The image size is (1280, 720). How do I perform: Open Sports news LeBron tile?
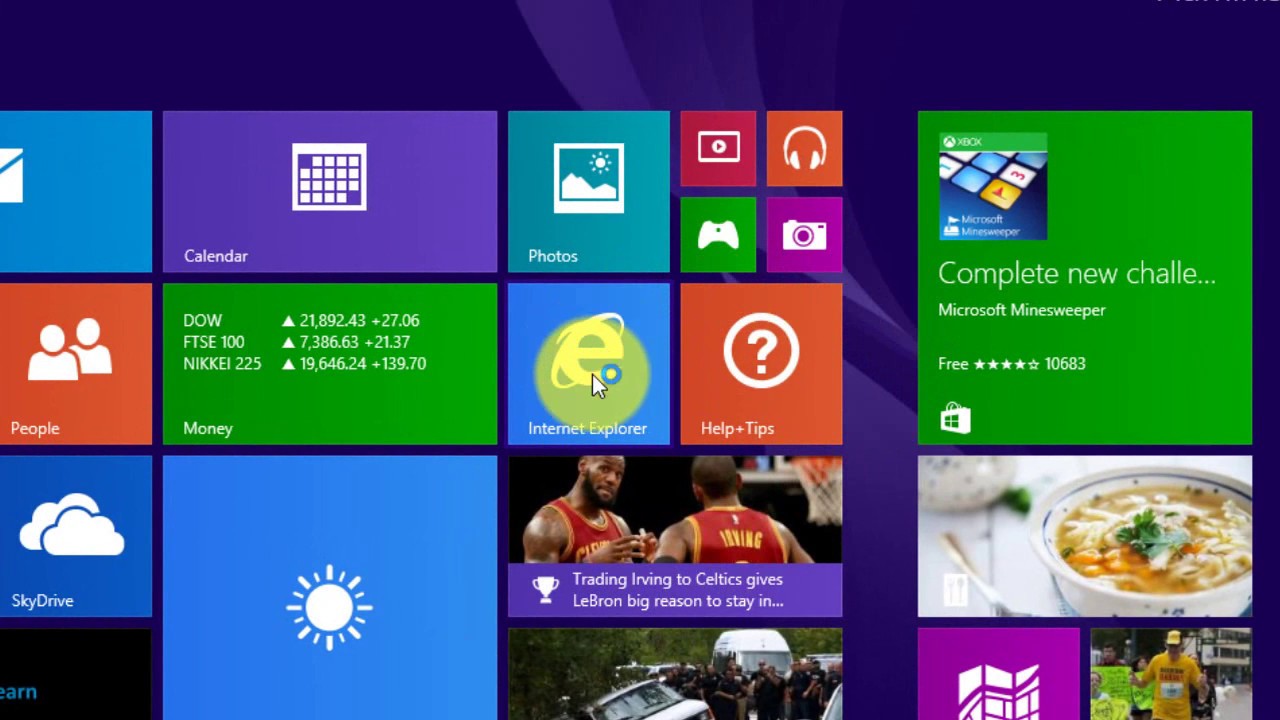point(675,536)
